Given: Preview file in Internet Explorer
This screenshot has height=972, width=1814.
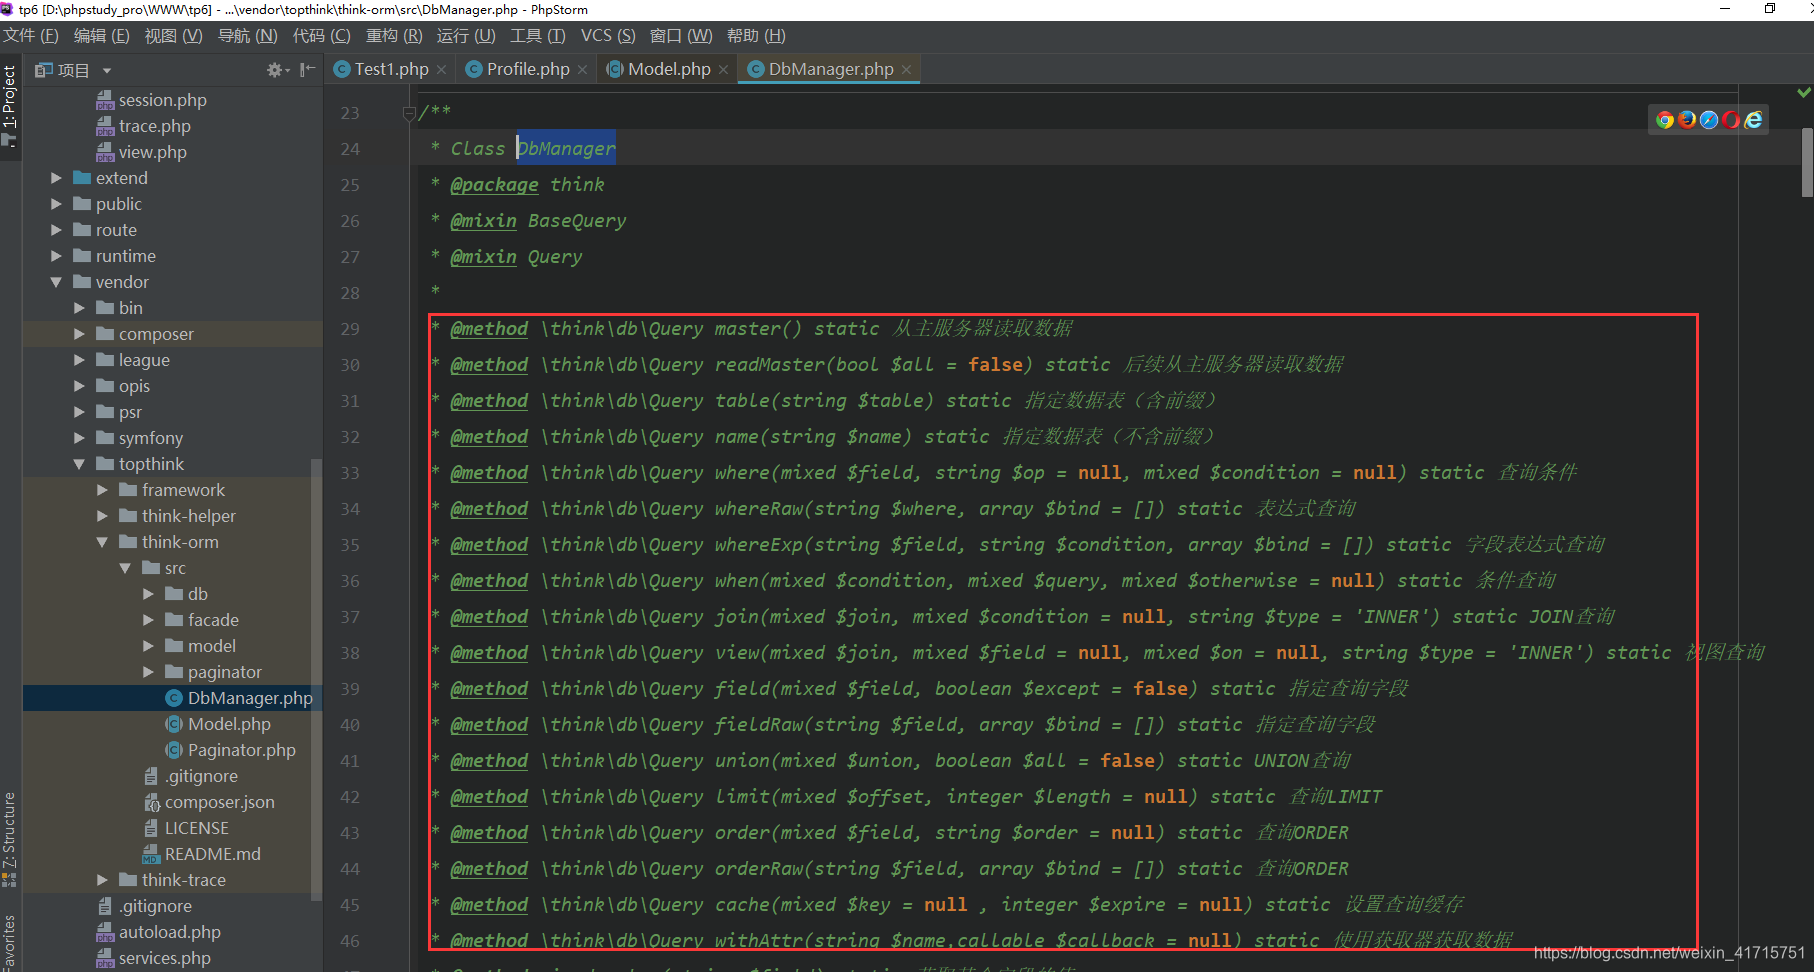Looking at the screenshot, I should [1753, 120].
